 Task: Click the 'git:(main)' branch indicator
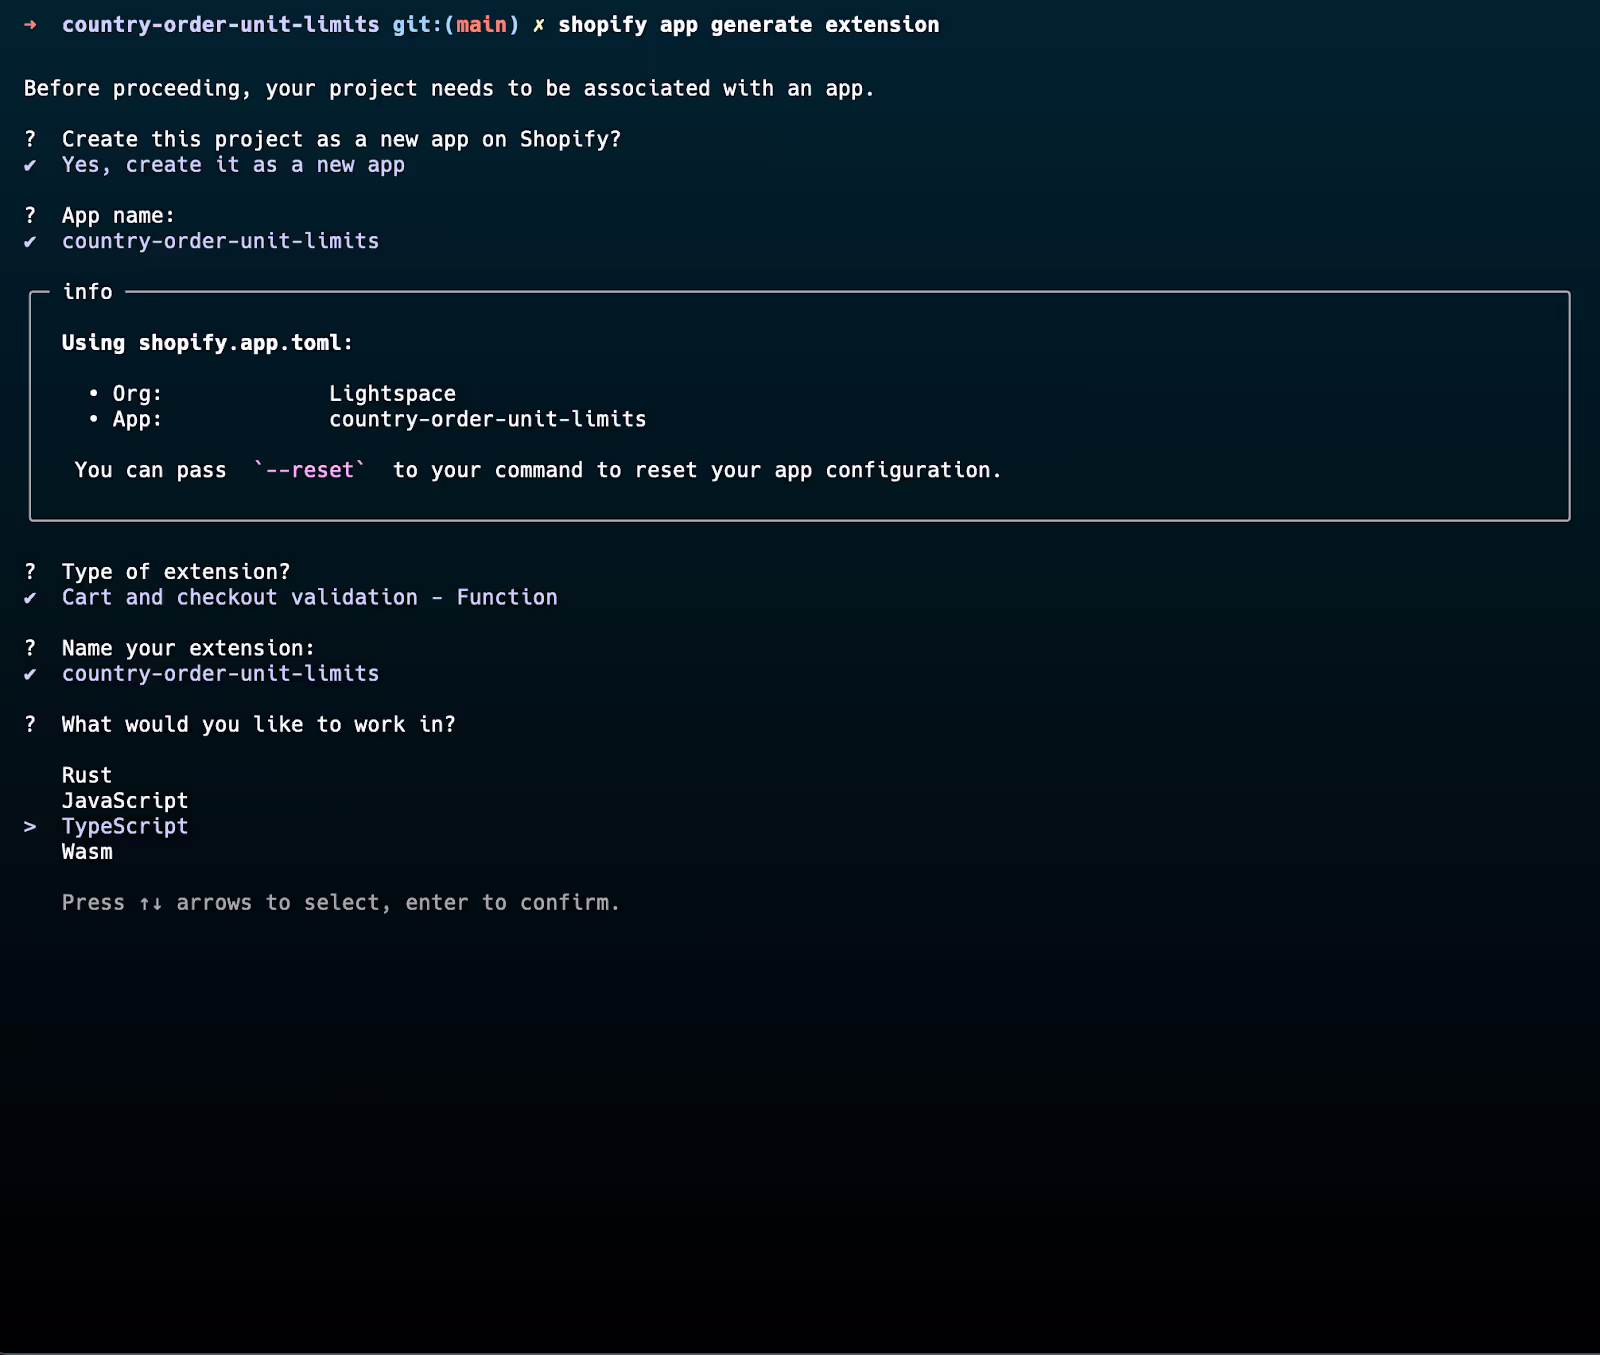click(x=456, y=25)
